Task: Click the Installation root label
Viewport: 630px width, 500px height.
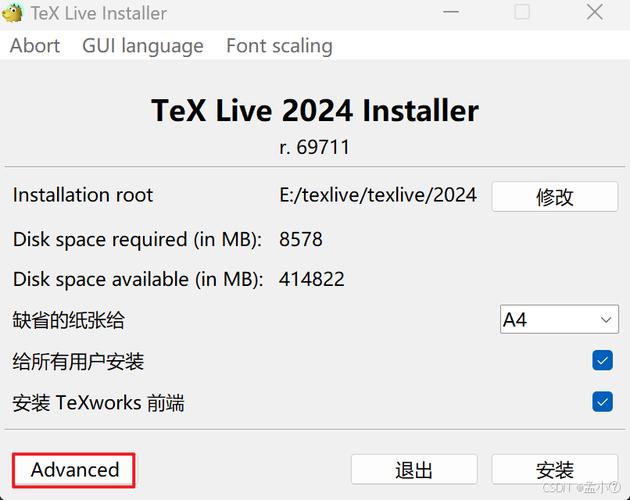Action: 83,195
